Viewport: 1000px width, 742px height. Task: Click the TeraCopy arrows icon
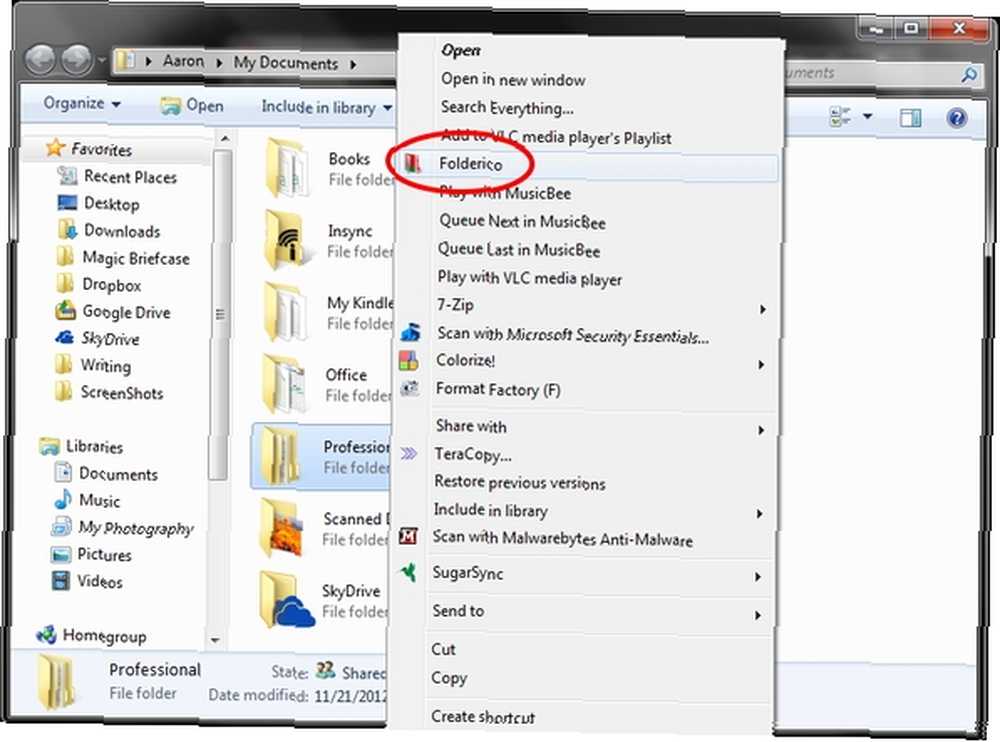point(408,454)
